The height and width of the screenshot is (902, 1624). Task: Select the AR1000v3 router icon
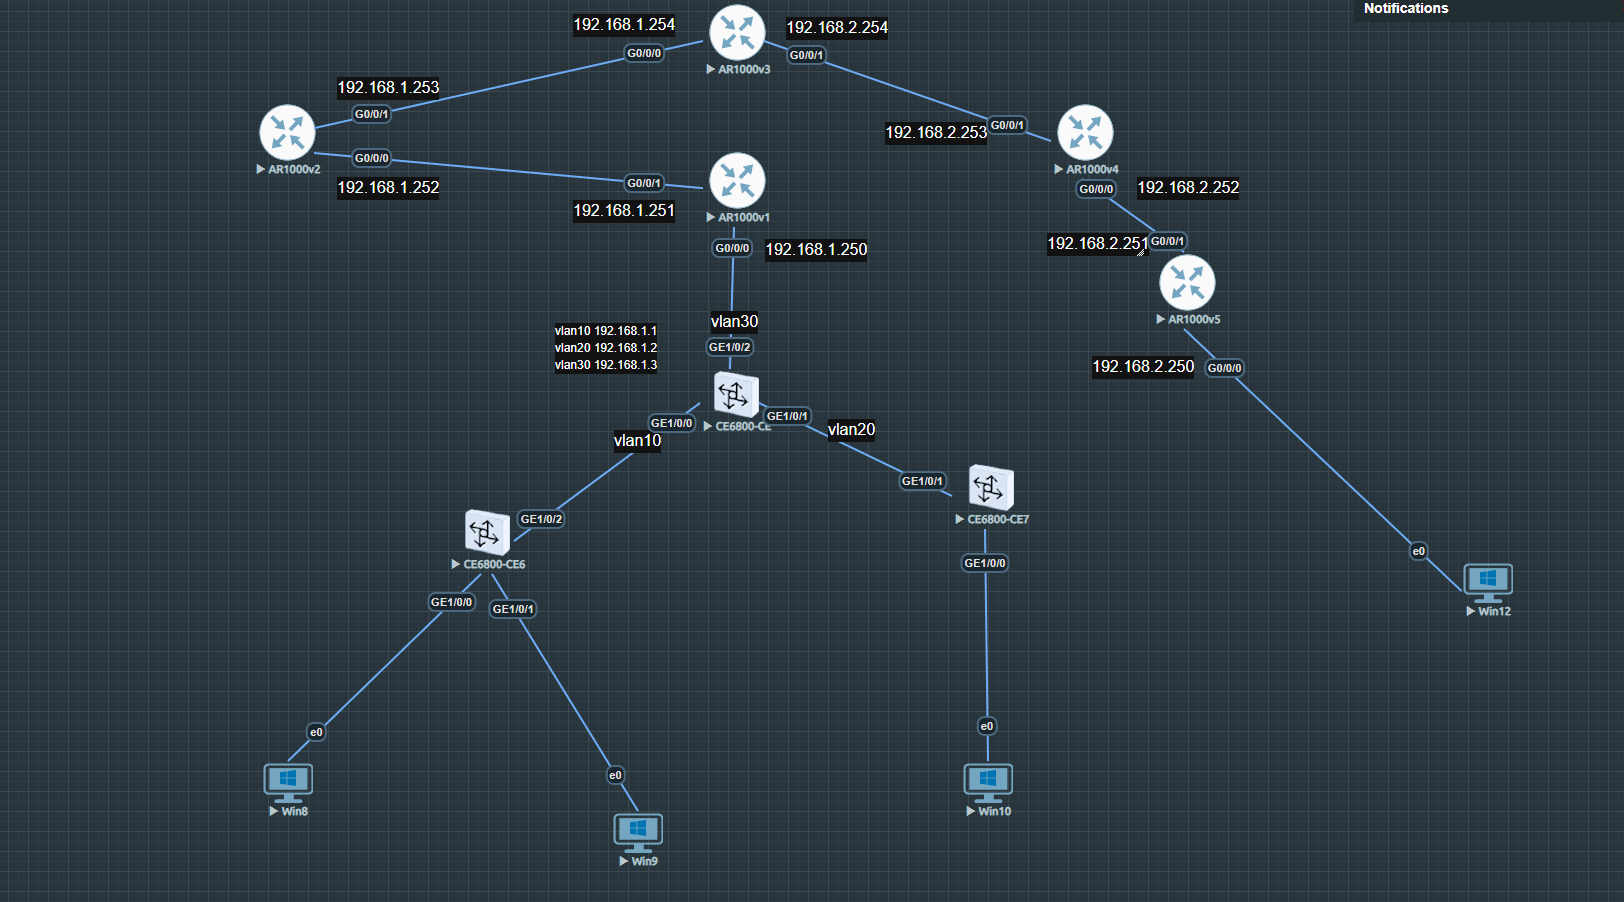737,32
